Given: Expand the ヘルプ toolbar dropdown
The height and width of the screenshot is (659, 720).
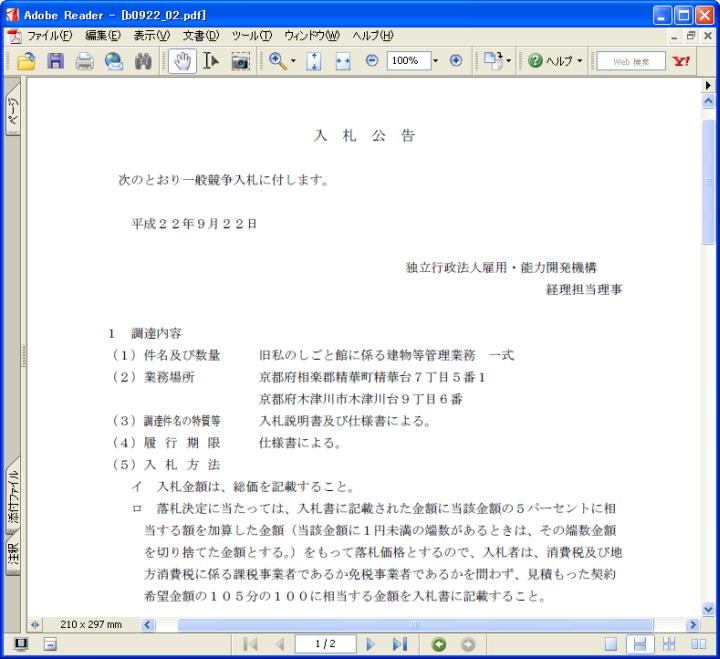Looking at the screenshot, I should (580, 61).
